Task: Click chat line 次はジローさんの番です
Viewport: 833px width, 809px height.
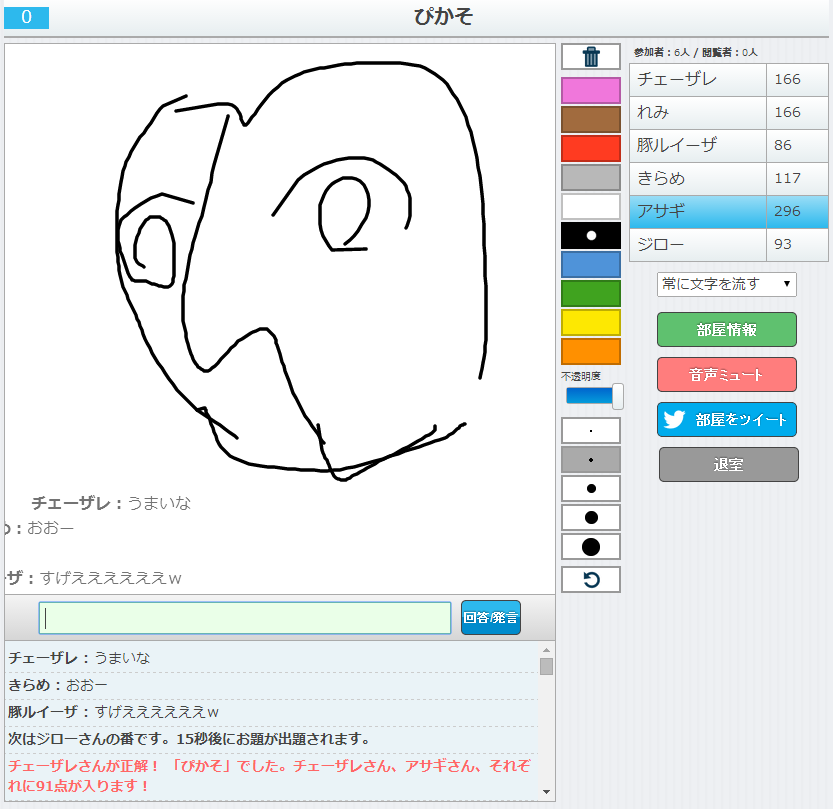Action: 189,739
